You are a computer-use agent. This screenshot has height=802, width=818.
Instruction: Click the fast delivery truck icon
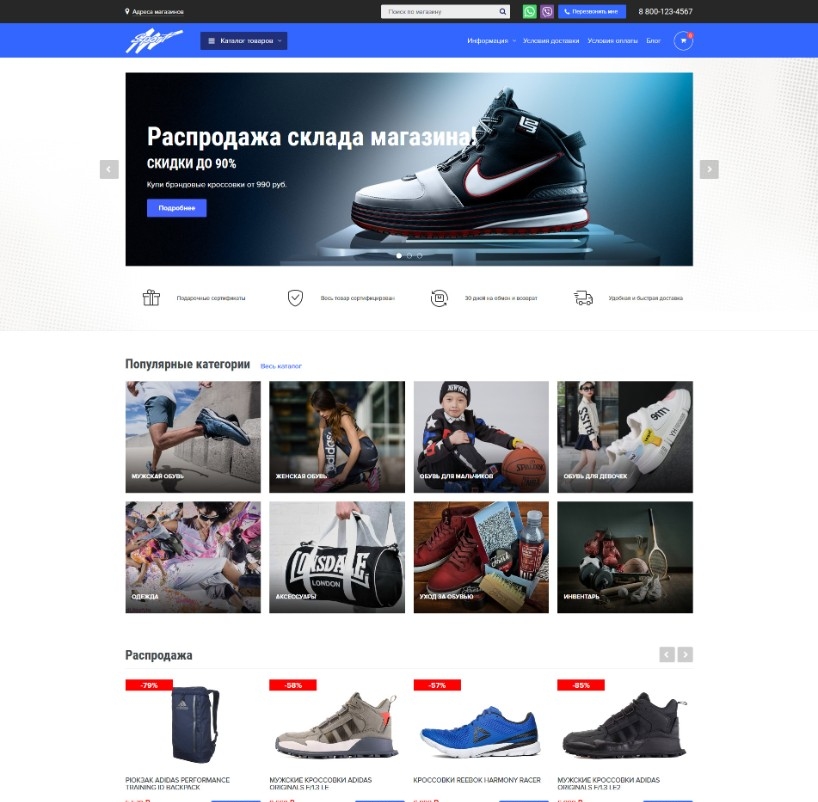point(583,298)
